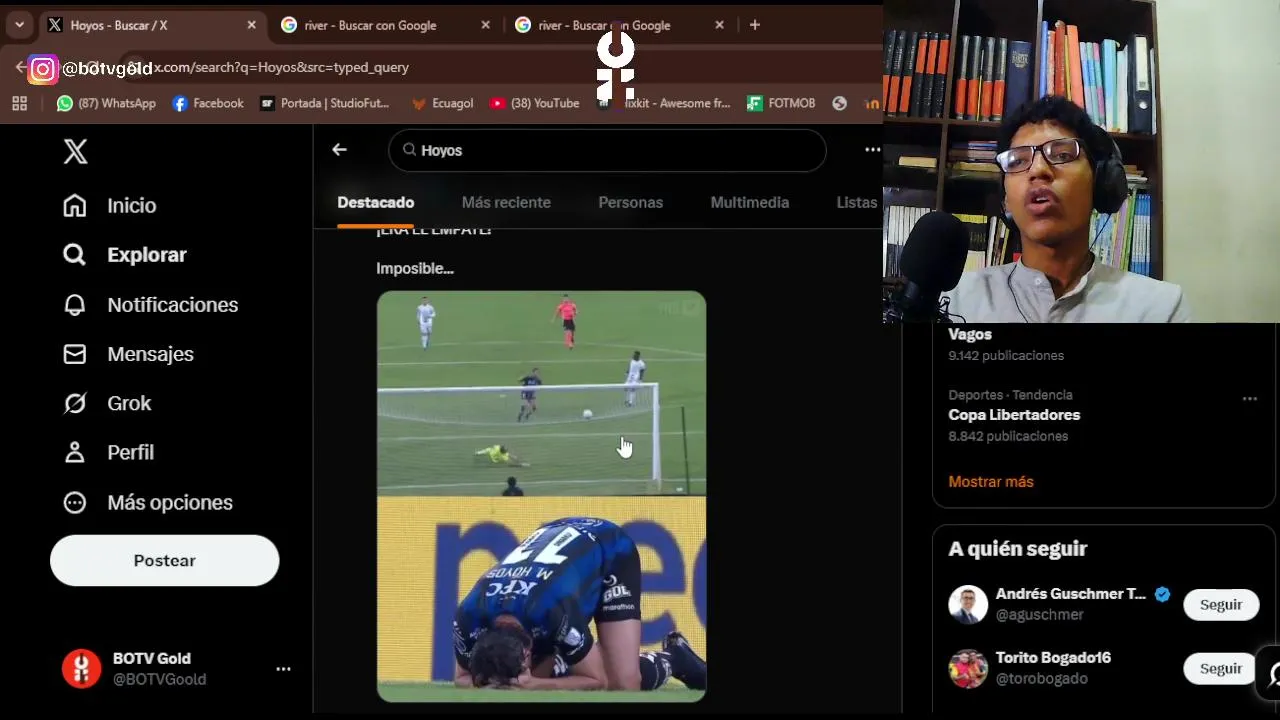
Task: Open goal-line image in post
Action: pyautogui.click(x=541, y=393)
